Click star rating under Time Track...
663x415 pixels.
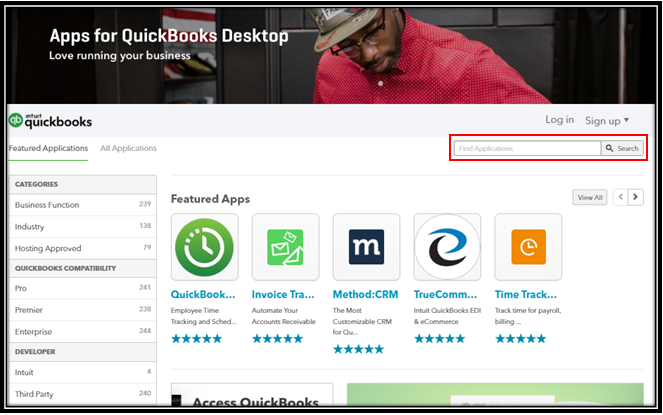(x=521, y=338)
